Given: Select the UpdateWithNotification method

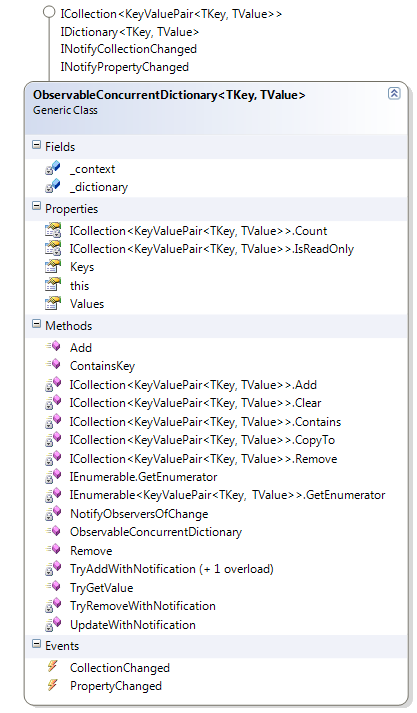Looking at the screenshot, I should tap(133, 625).
